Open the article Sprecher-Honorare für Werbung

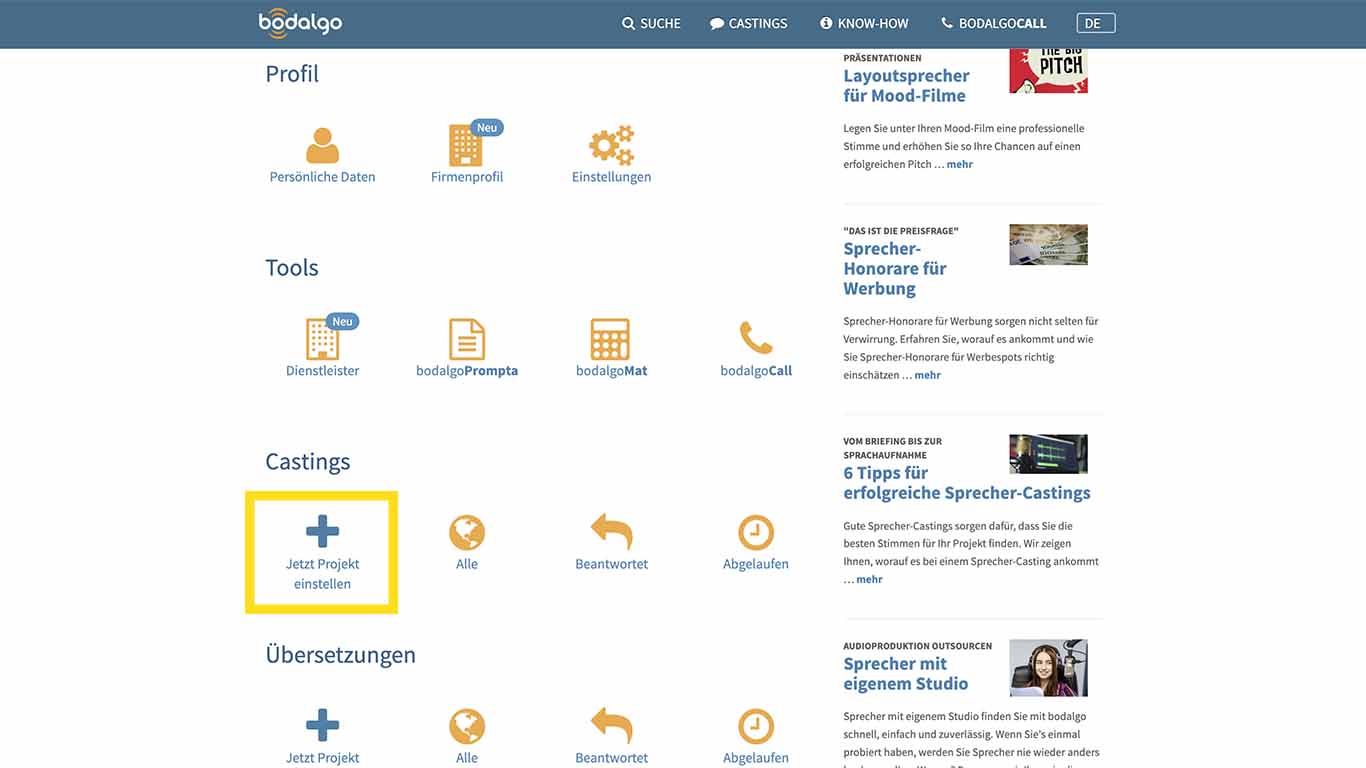894,269
